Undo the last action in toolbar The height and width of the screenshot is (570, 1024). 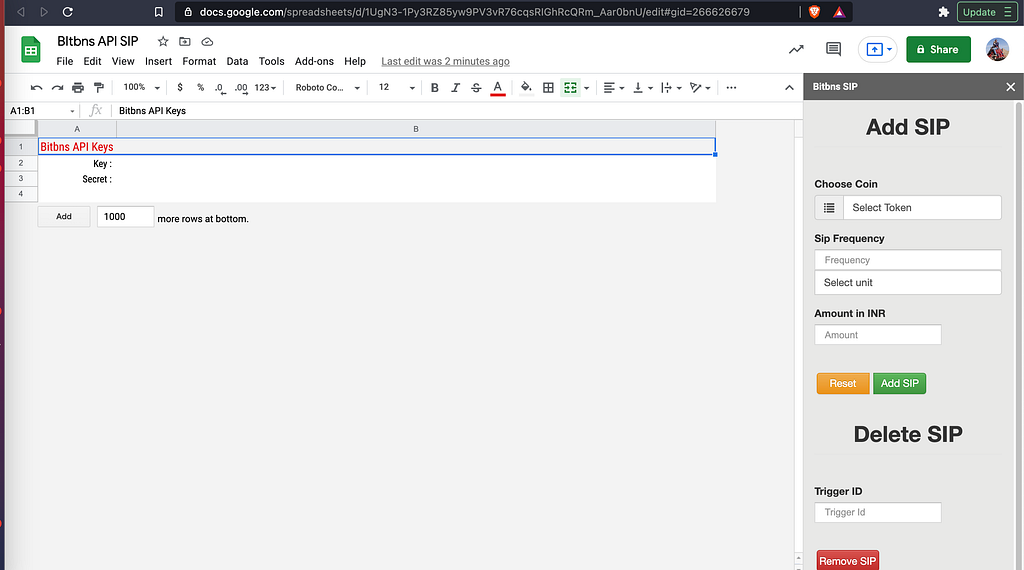(x=37, y=87)
